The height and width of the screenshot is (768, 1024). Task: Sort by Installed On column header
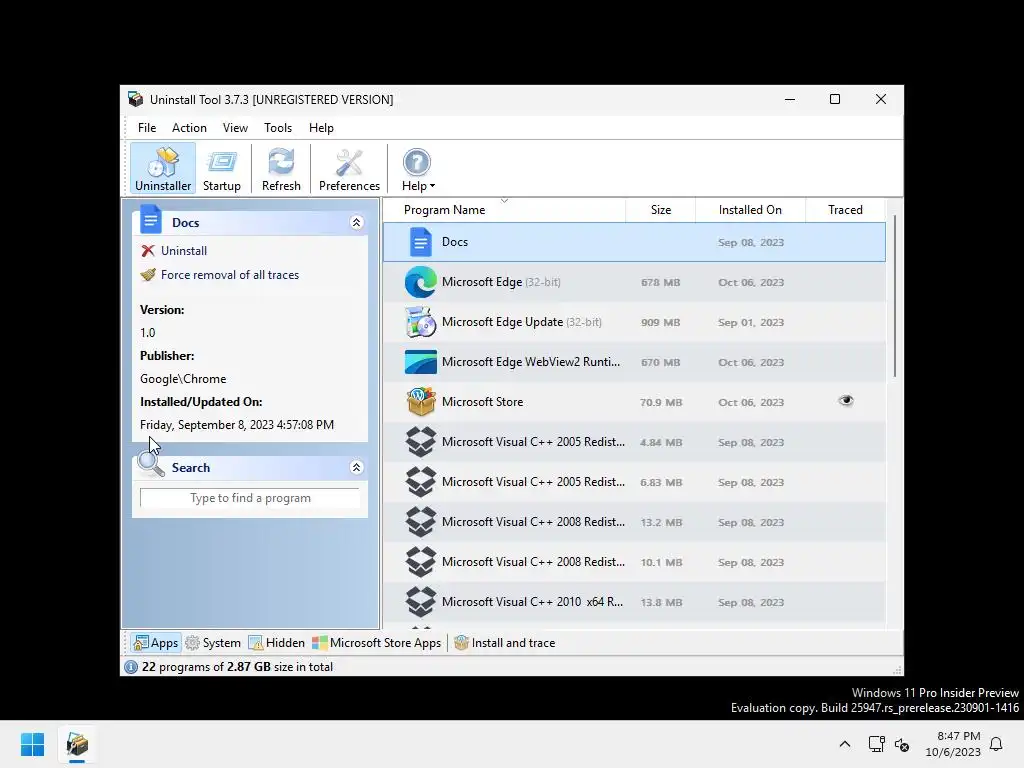tap(750, 210)
